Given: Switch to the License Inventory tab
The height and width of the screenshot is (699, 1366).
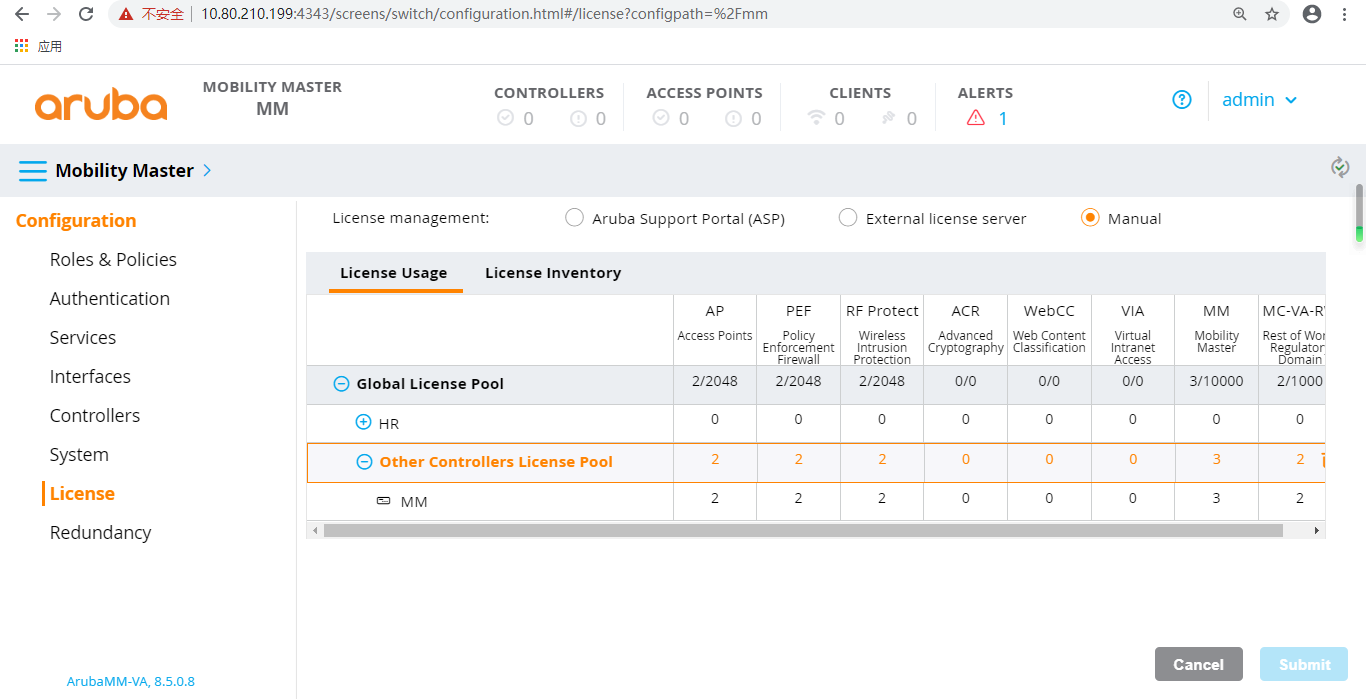Looking at the screenshot, I should (x=553, y=272).
